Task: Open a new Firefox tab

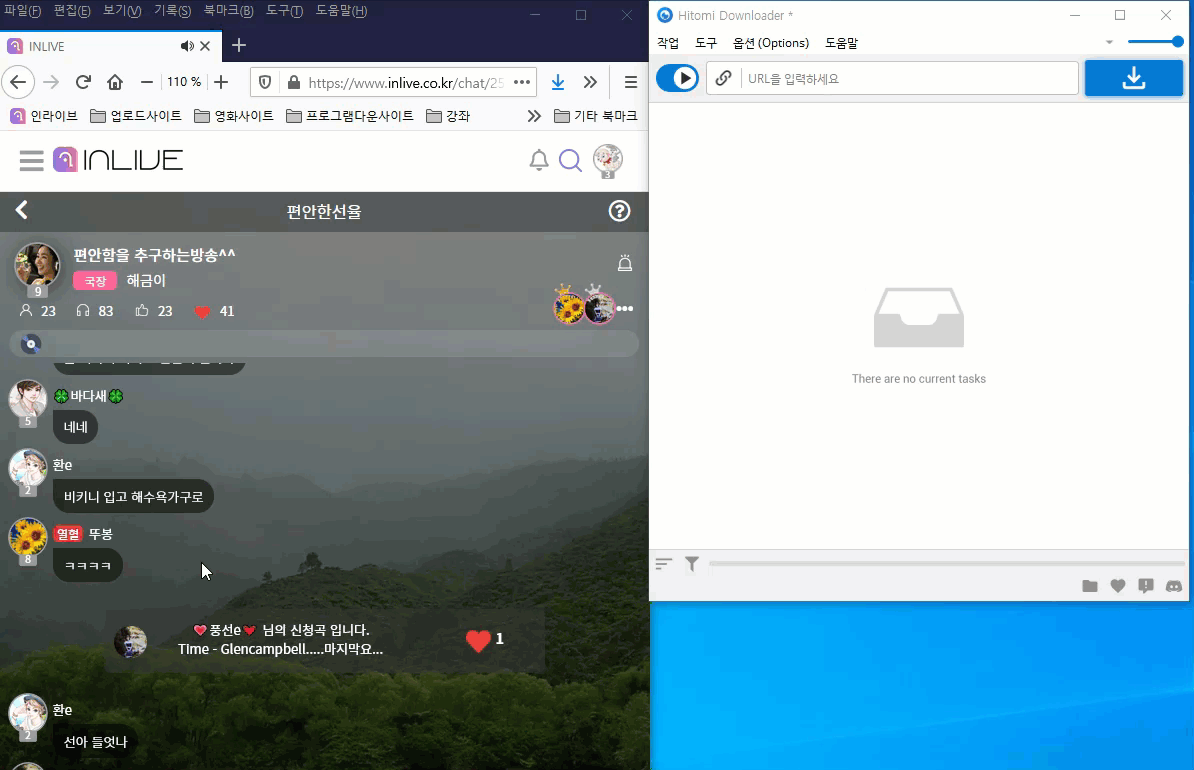Action: pos(238,46)
